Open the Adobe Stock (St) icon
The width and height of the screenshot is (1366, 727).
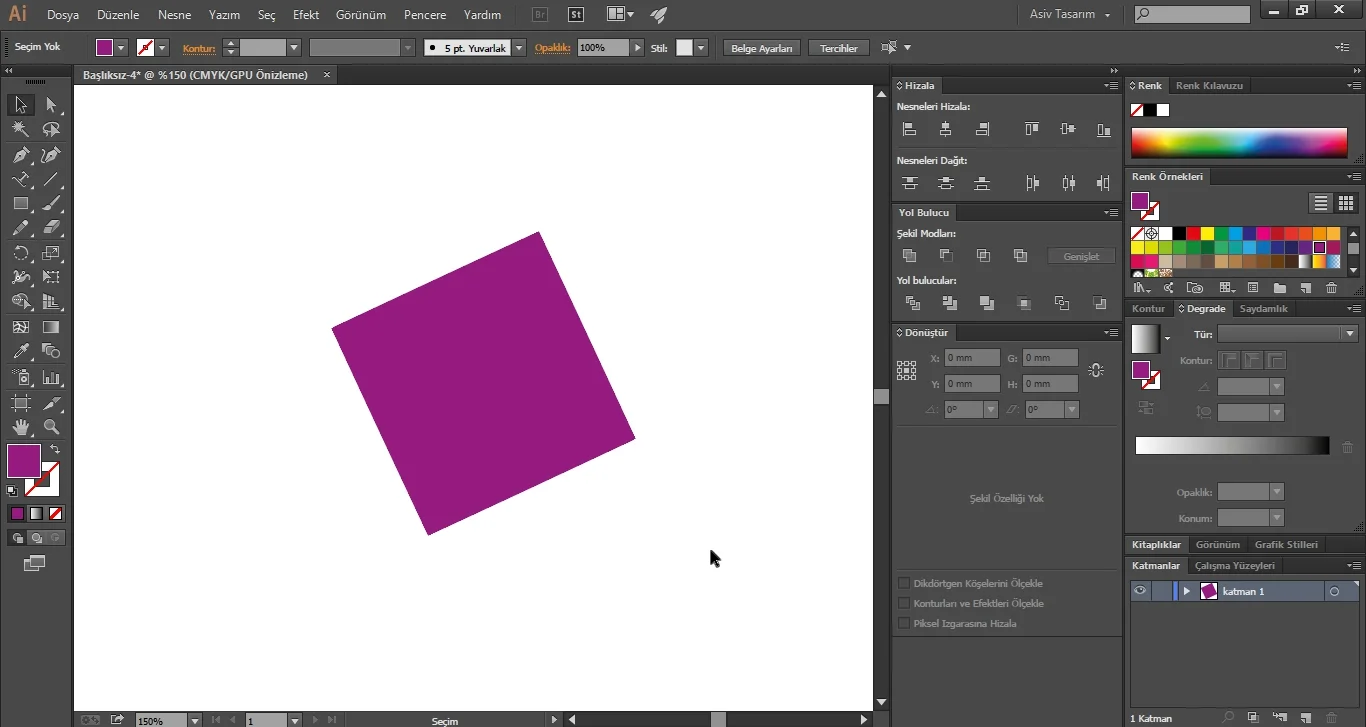tap(576, 15)
